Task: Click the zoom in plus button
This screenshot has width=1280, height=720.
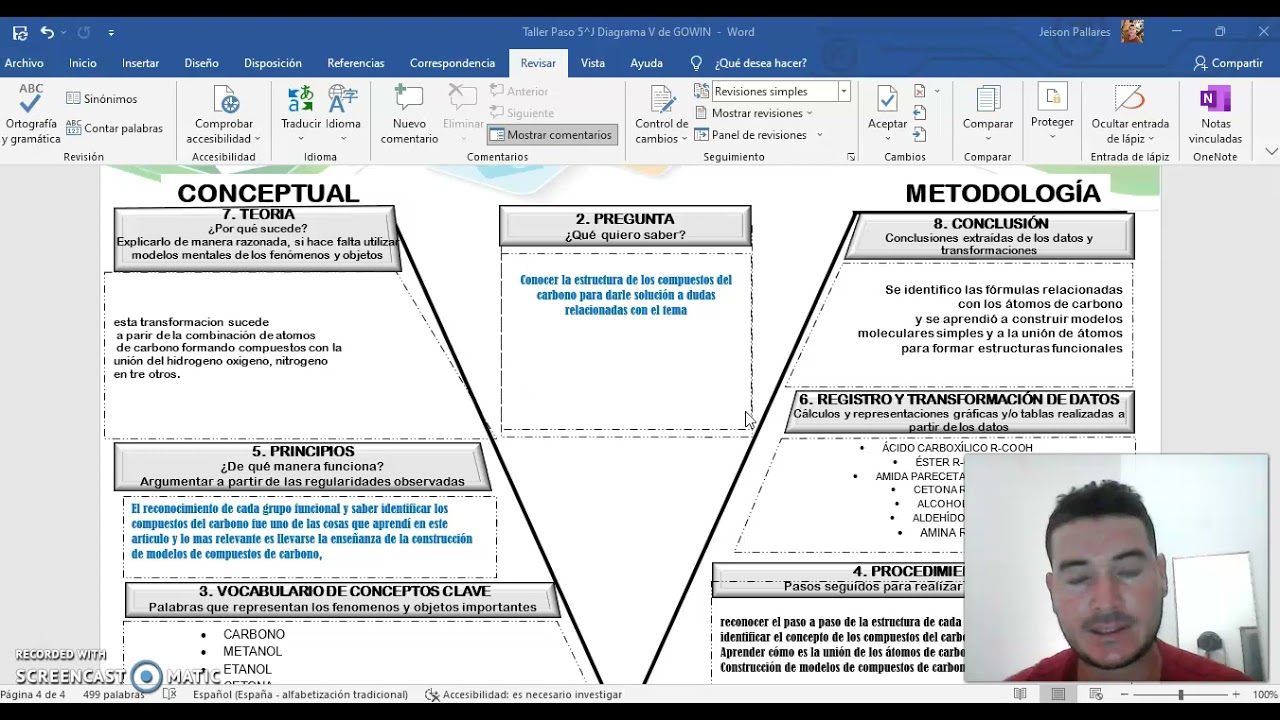Action: click(1236, 694)
